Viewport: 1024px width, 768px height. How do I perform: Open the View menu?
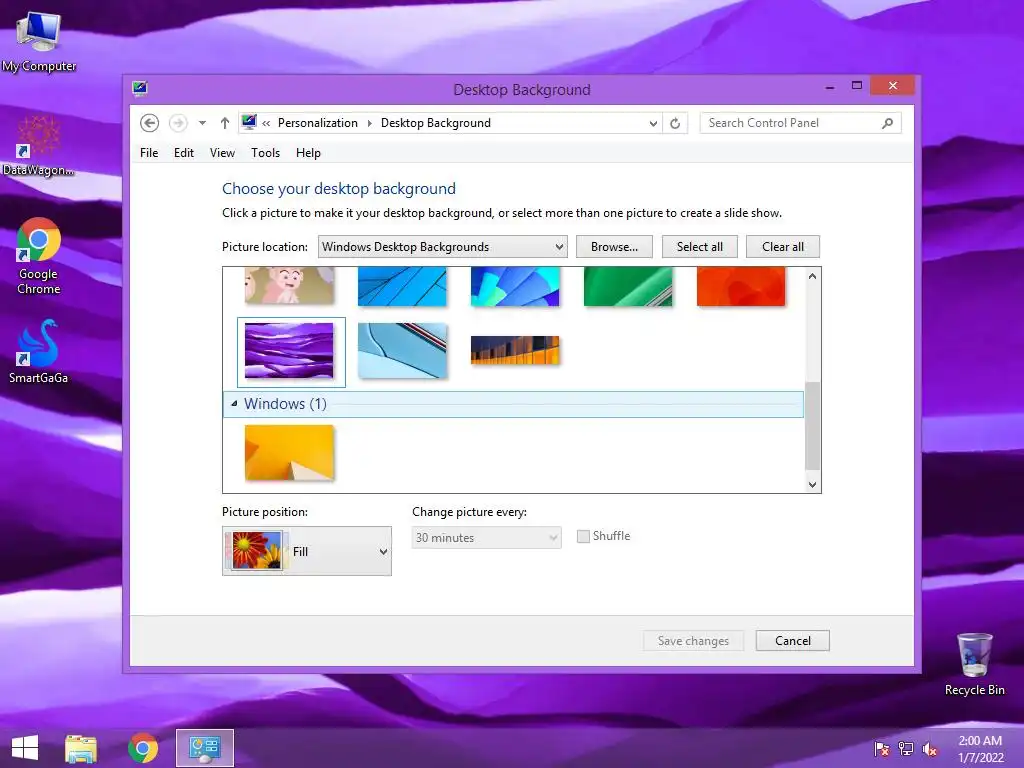click(222, 153)
